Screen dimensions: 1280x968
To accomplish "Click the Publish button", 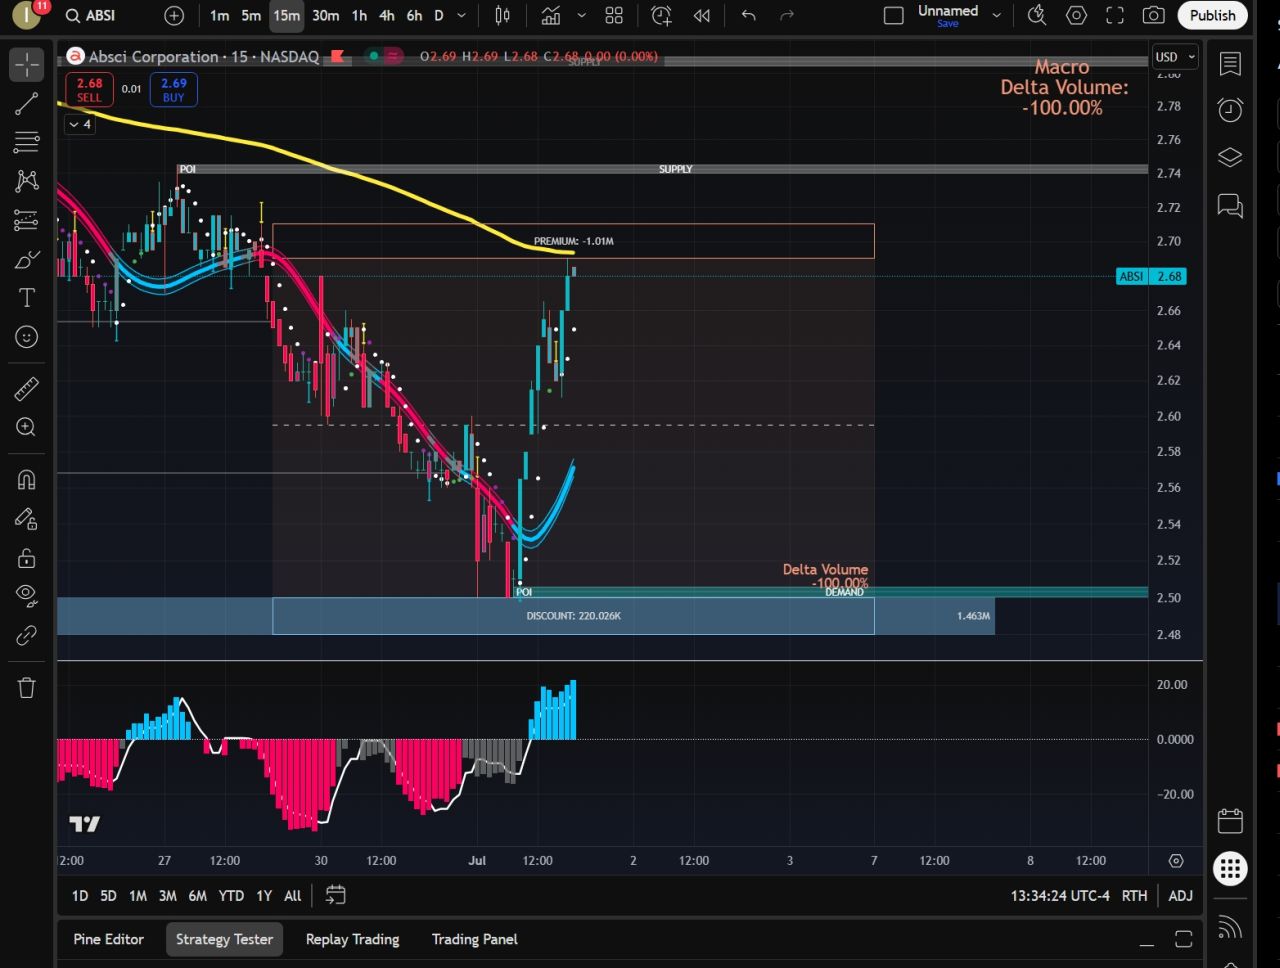I will (1212, 15).
